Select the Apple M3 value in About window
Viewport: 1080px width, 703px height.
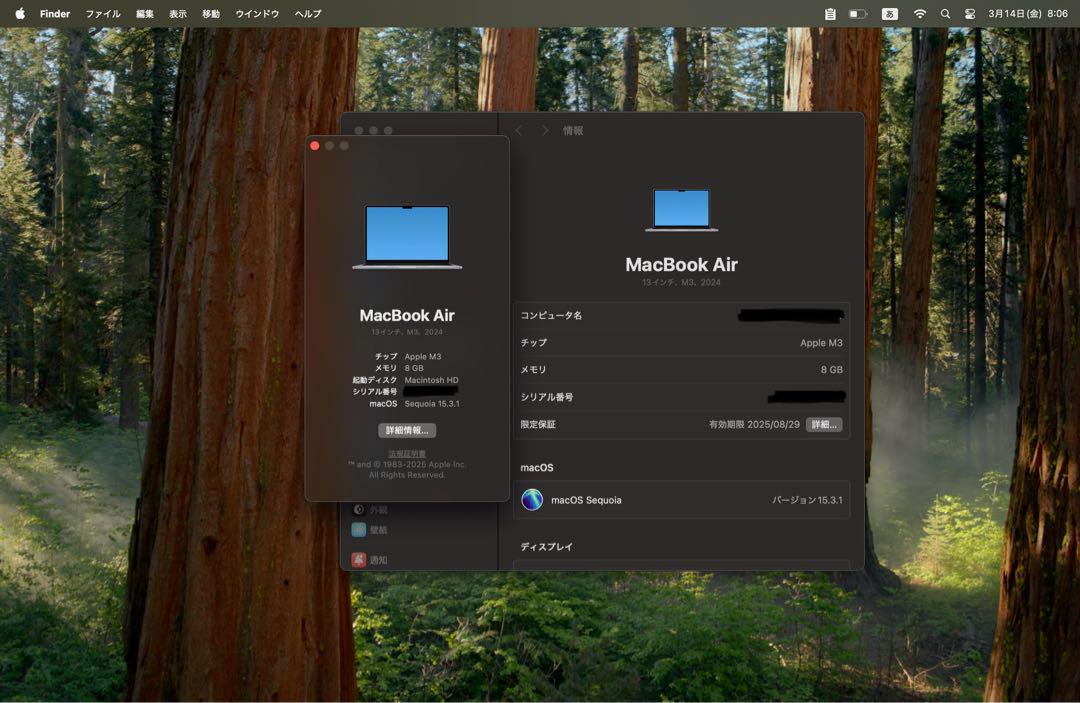tap(423, 357)
